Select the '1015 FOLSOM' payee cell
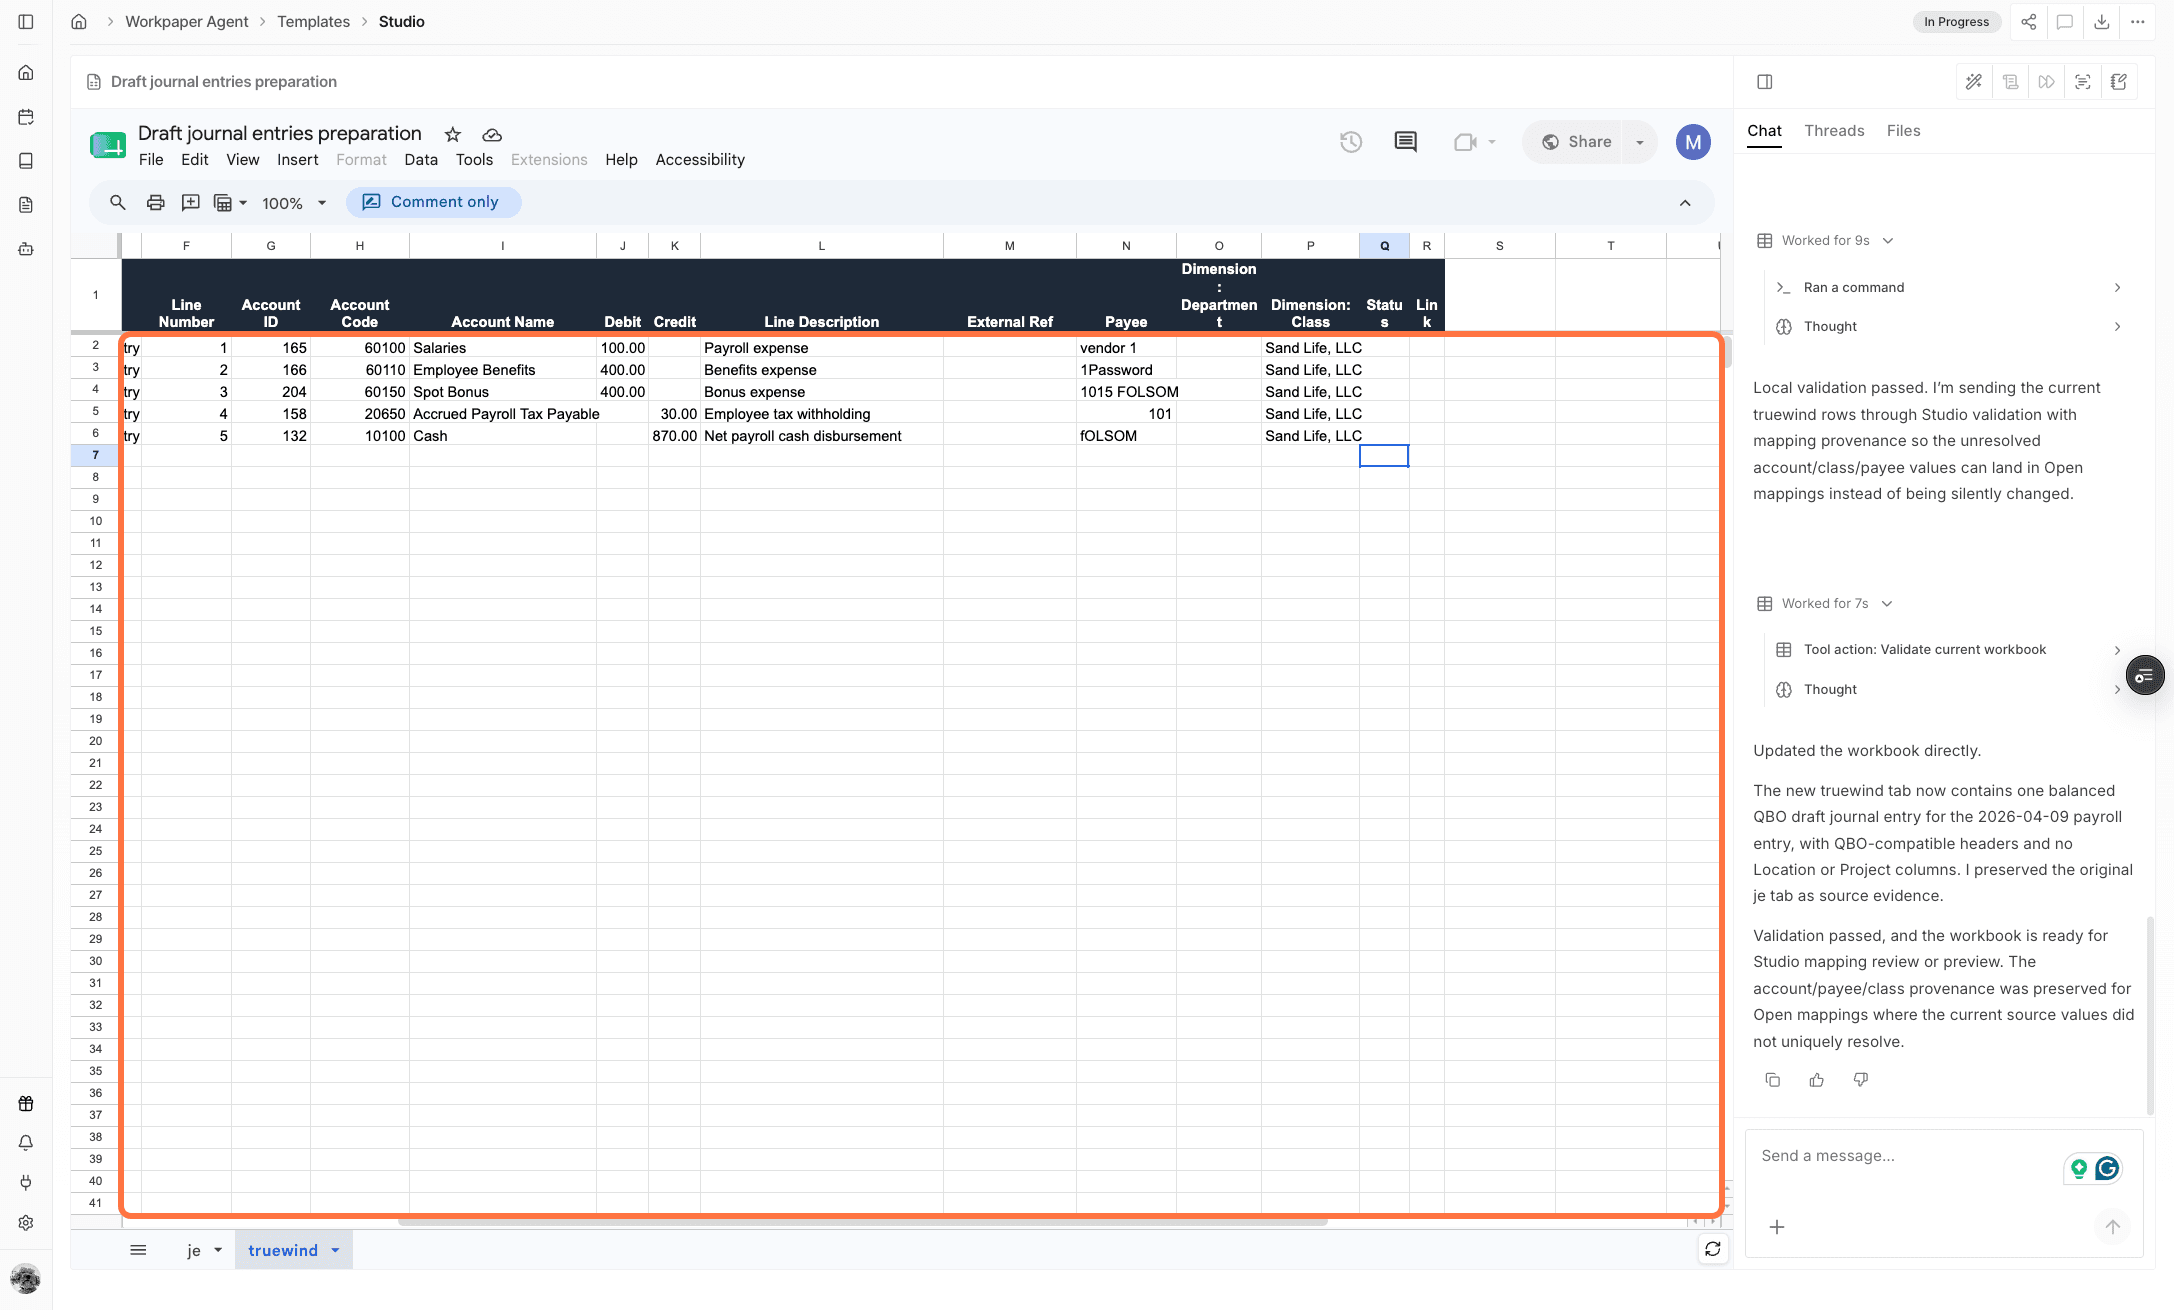The height and width of the screenshot is (1310, 2174). [1126, 392]
